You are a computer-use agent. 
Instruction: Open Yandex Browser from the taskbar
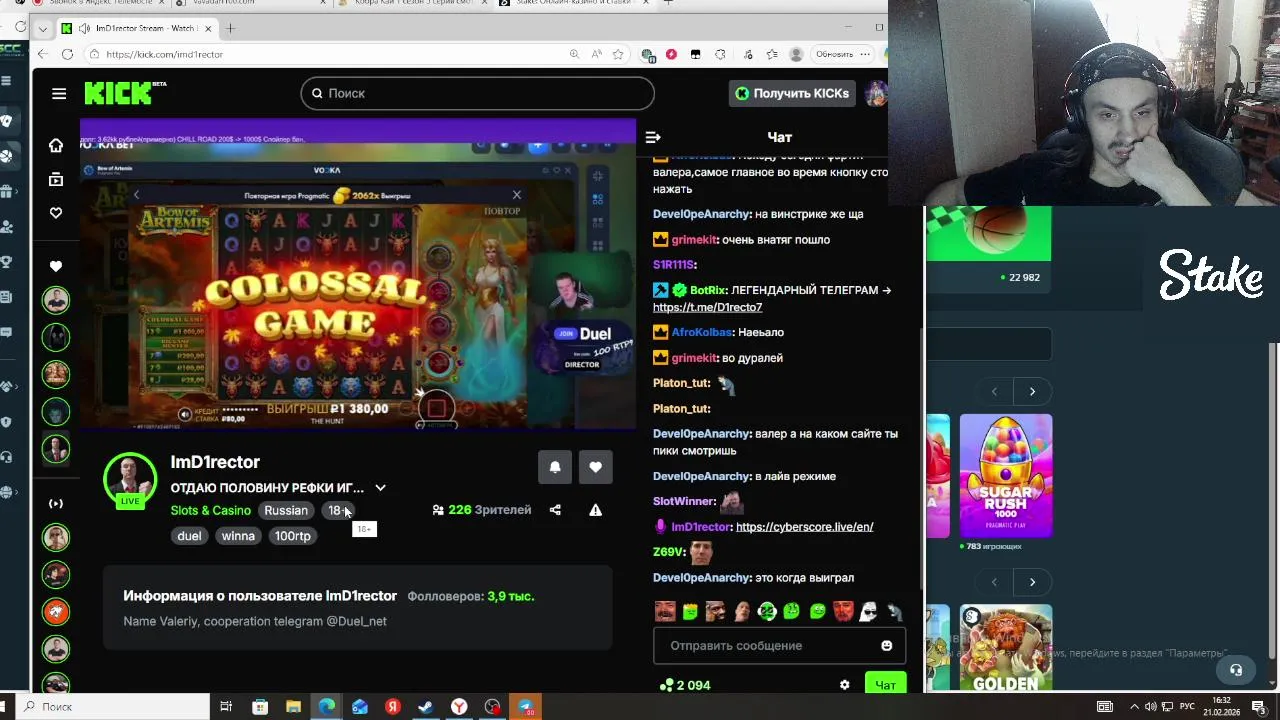coord(459,707)
